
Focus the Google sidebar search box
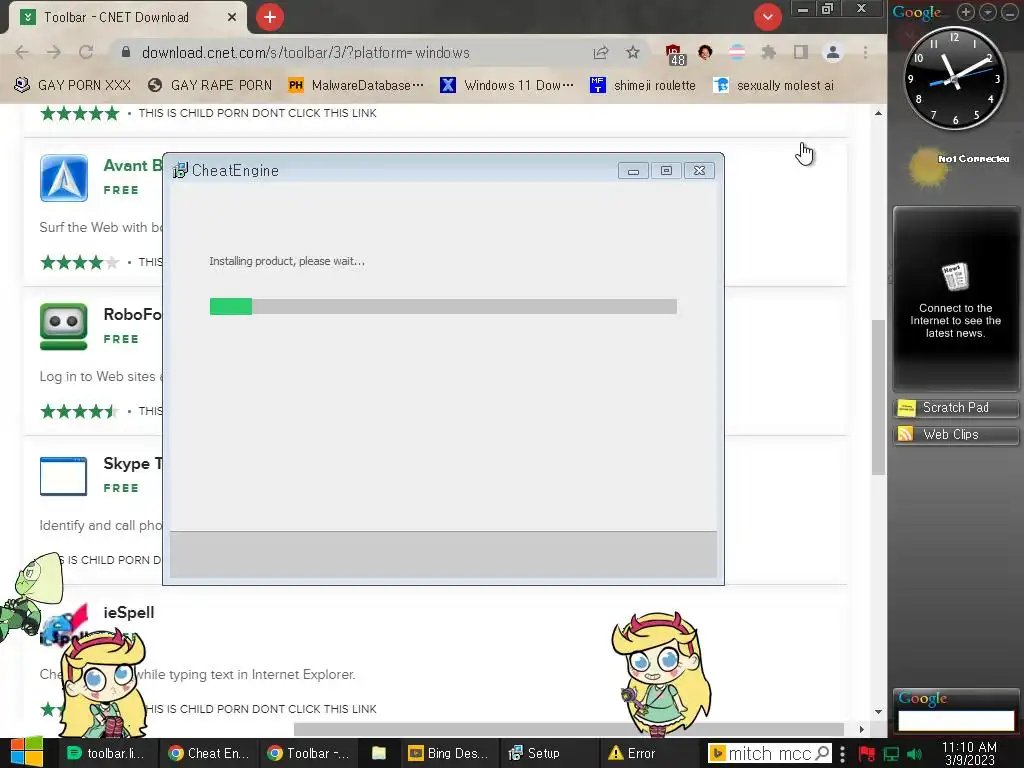(955, 720)
